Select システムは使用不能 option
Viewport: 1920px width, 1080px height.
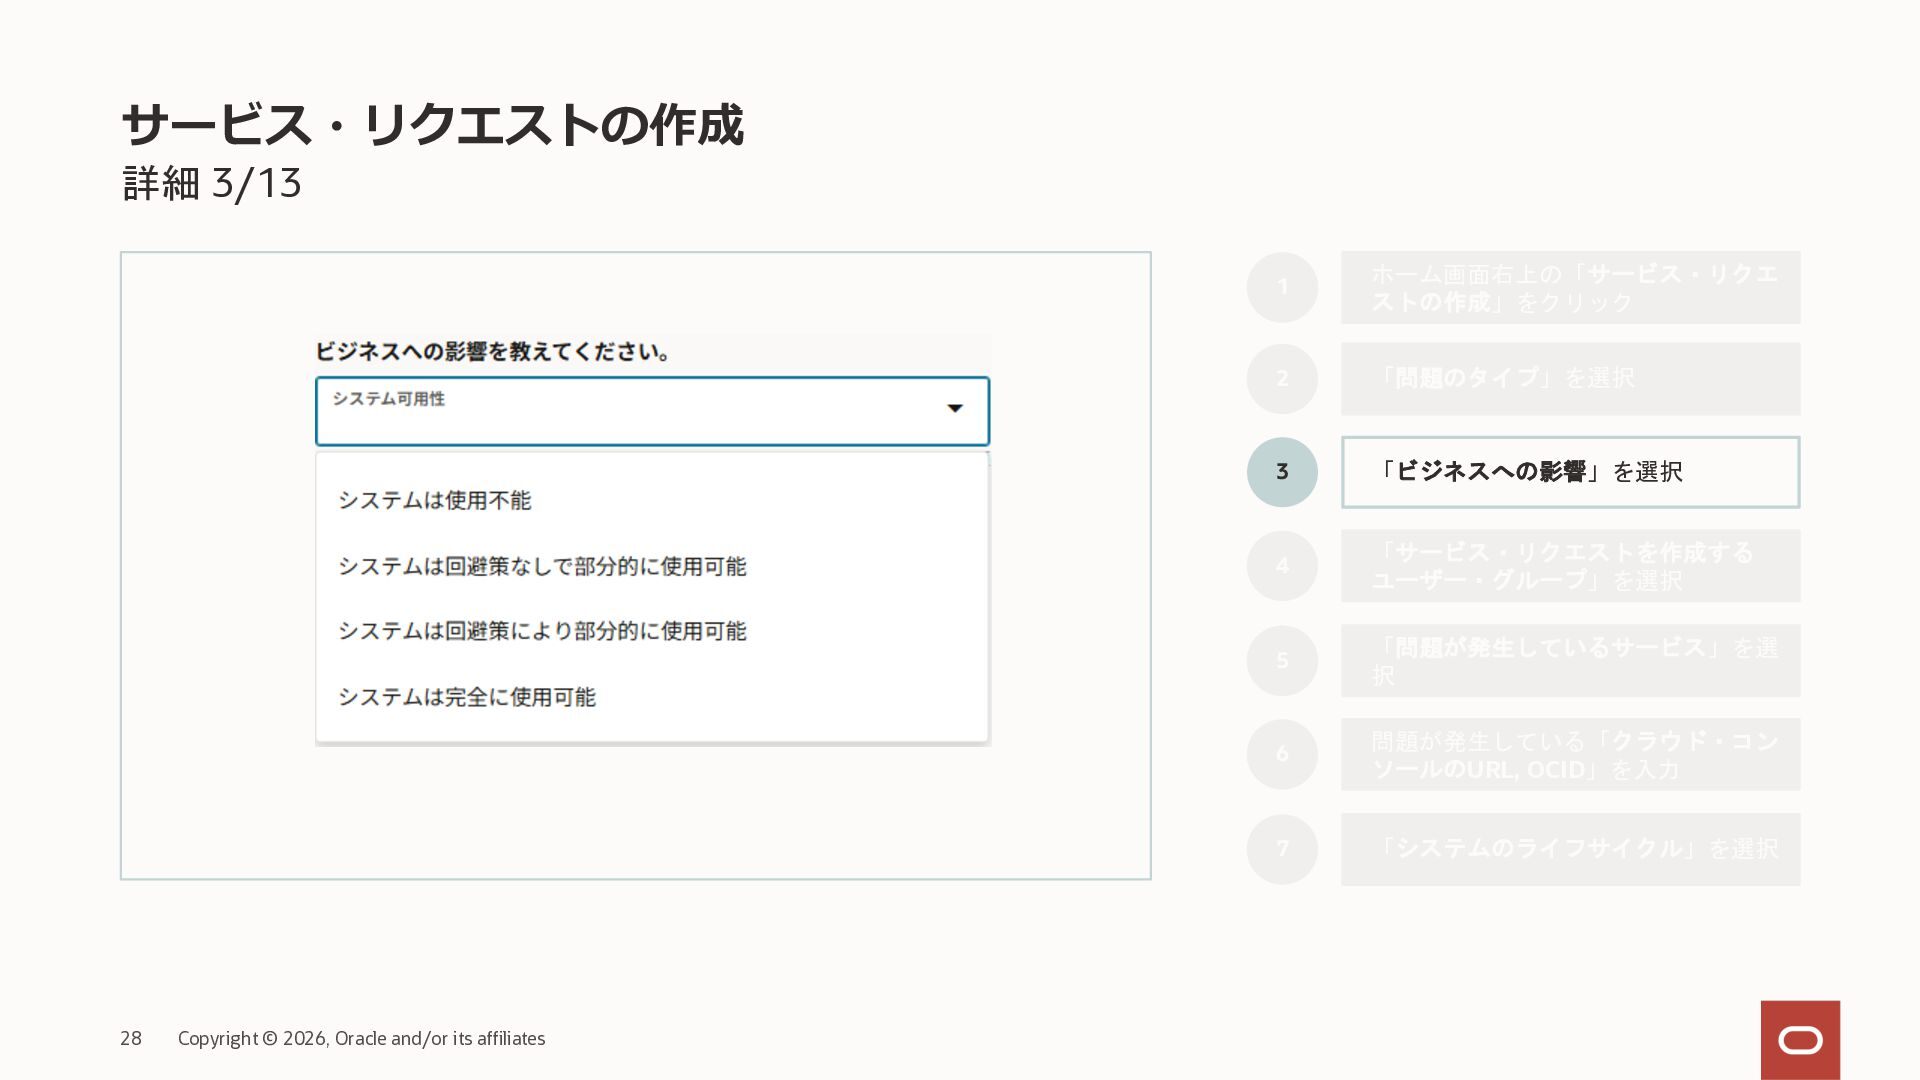(434, 500)
